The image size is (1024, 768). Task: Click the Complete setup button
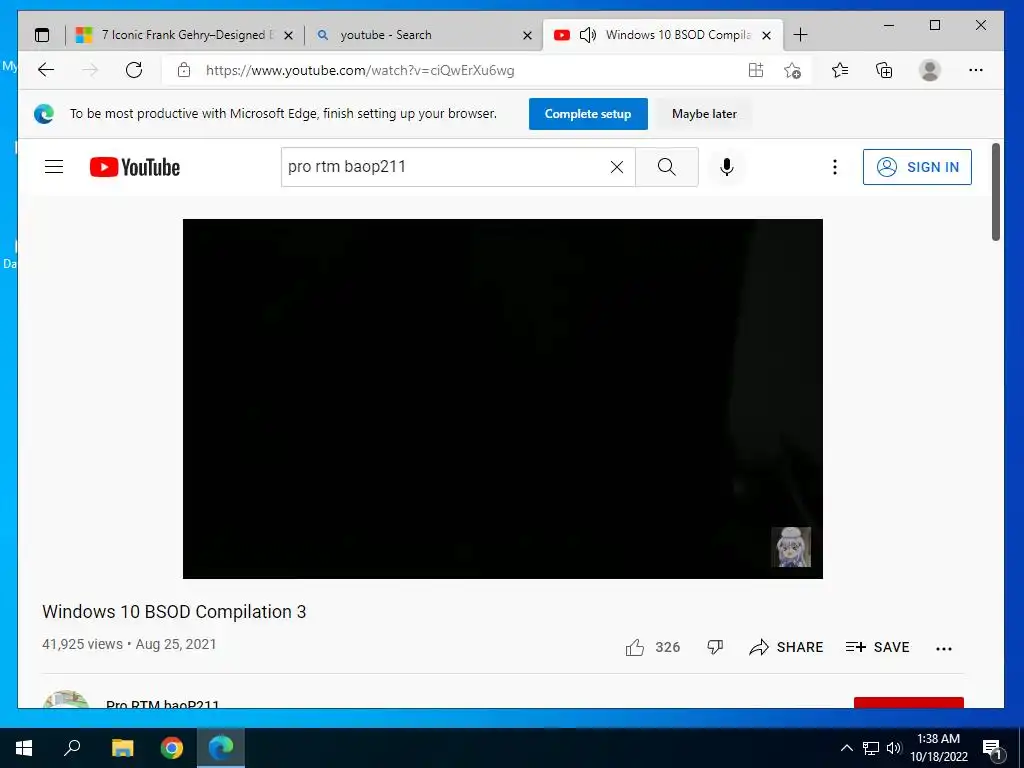588,114
